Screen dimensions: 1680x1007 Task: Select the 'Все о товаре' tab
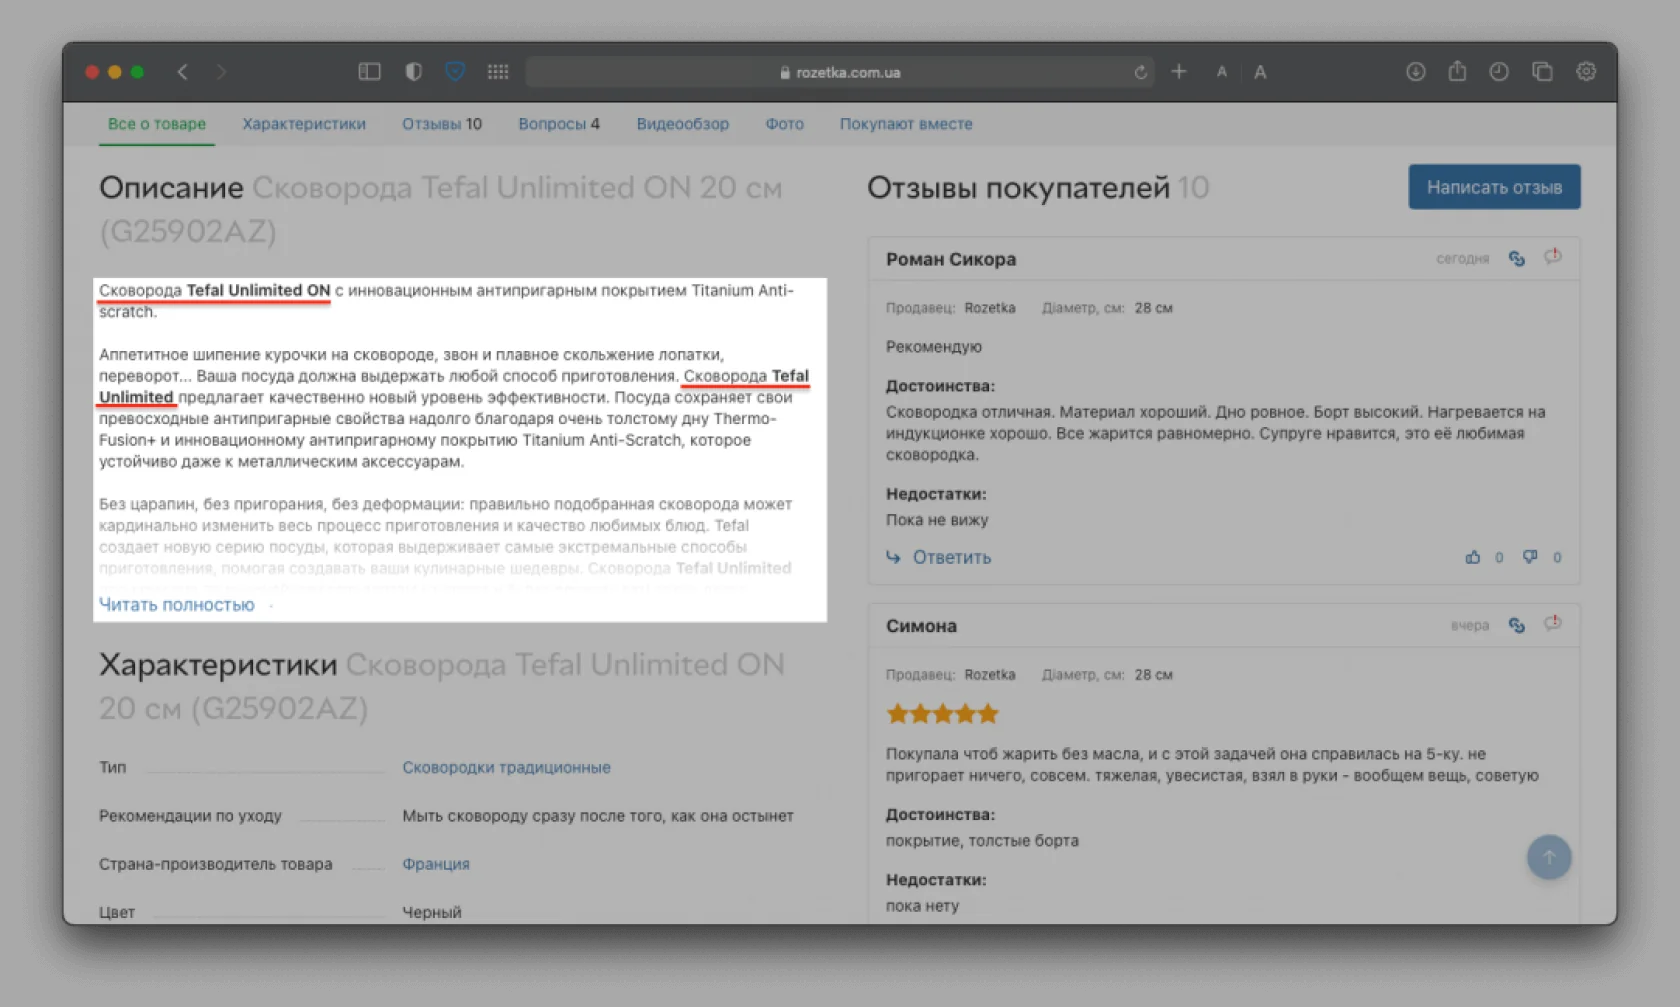157,124
